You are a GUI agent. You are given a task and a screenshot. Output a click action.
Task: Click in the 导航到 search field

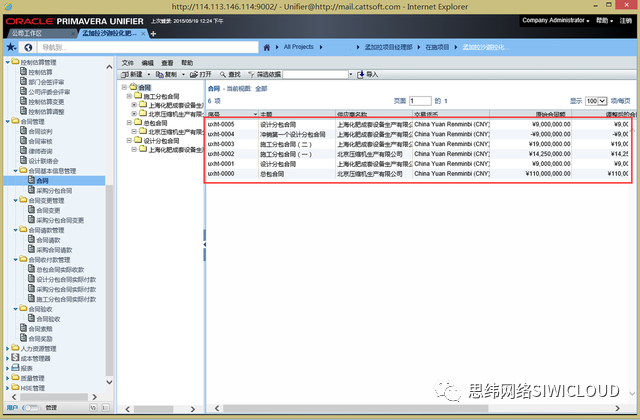148,47
